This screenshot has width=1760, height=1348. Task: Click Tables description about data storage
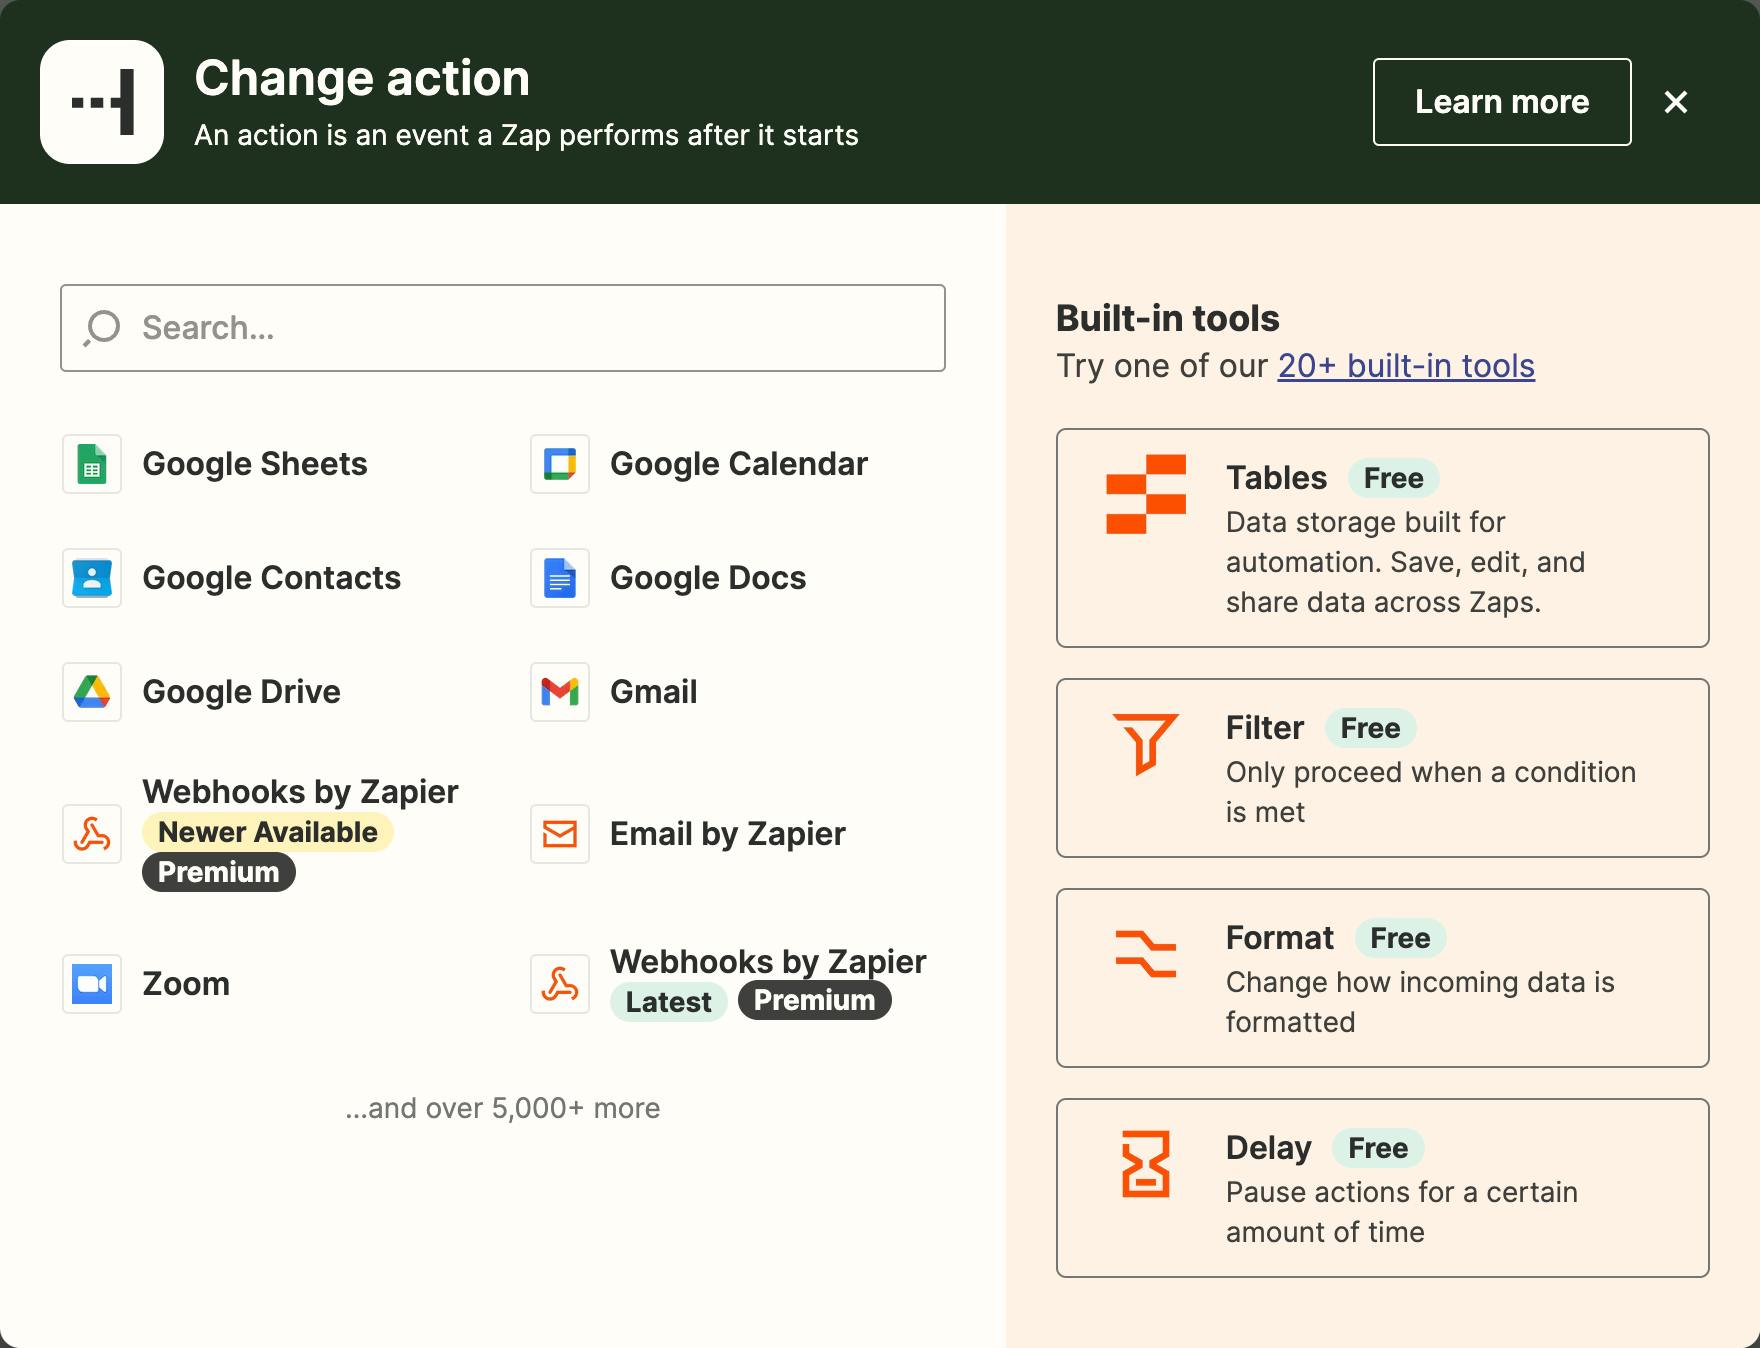(x=1406, y=562)
